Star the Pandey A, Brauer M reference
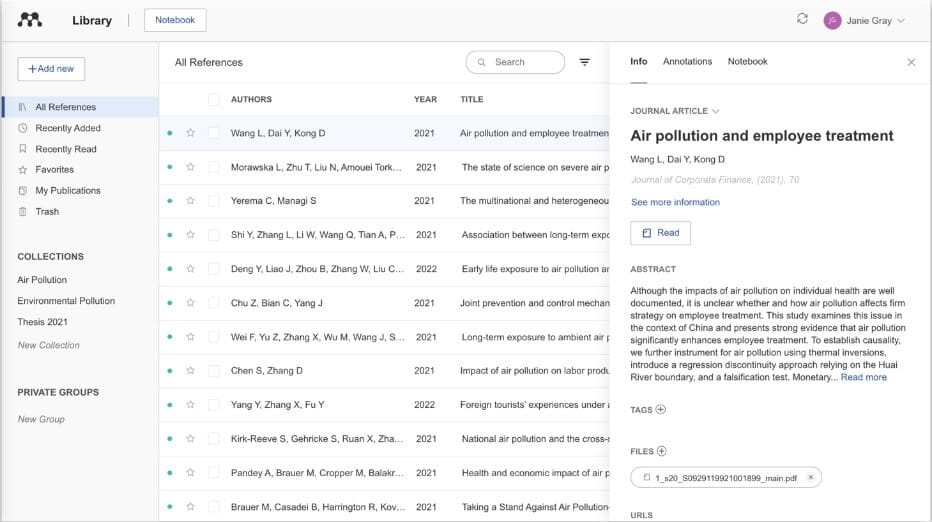The height and width of the screenshot is (522, 932). (x=190, y=473)
